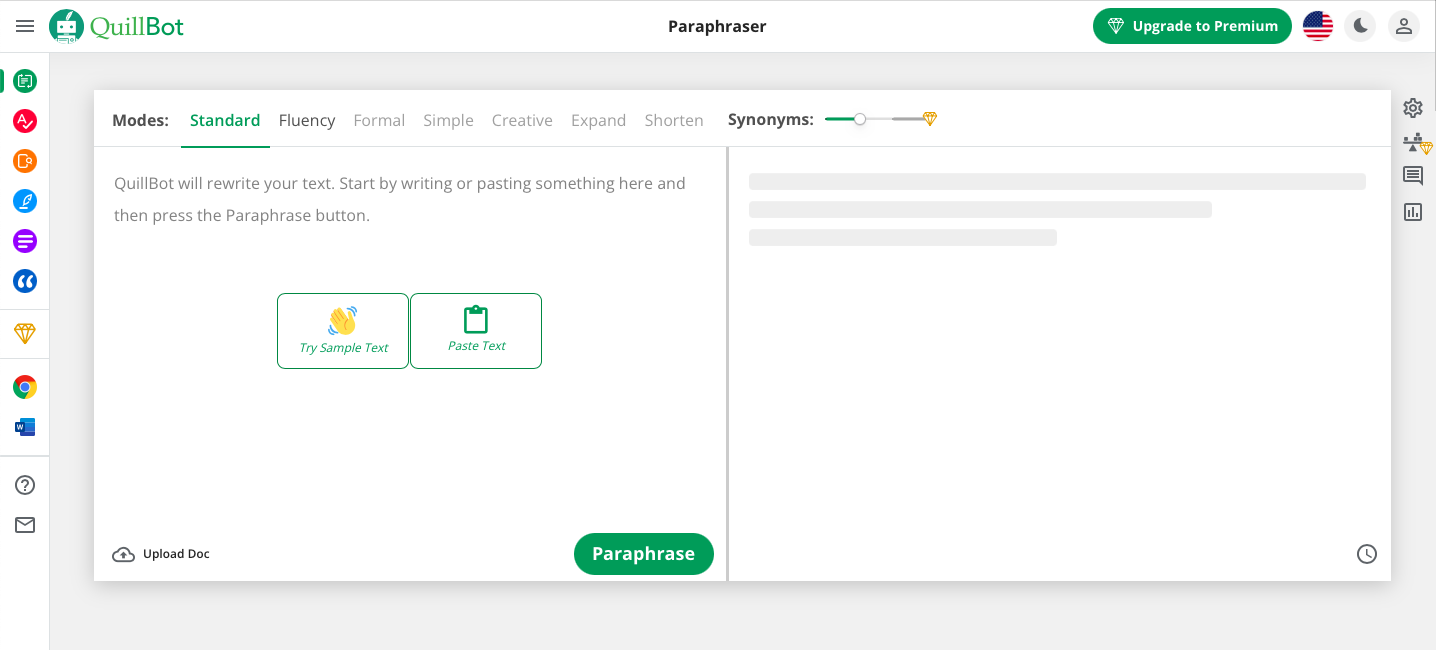Open the Citation Generator quote icon
The image size is (1436, 650).
point(25,281)
